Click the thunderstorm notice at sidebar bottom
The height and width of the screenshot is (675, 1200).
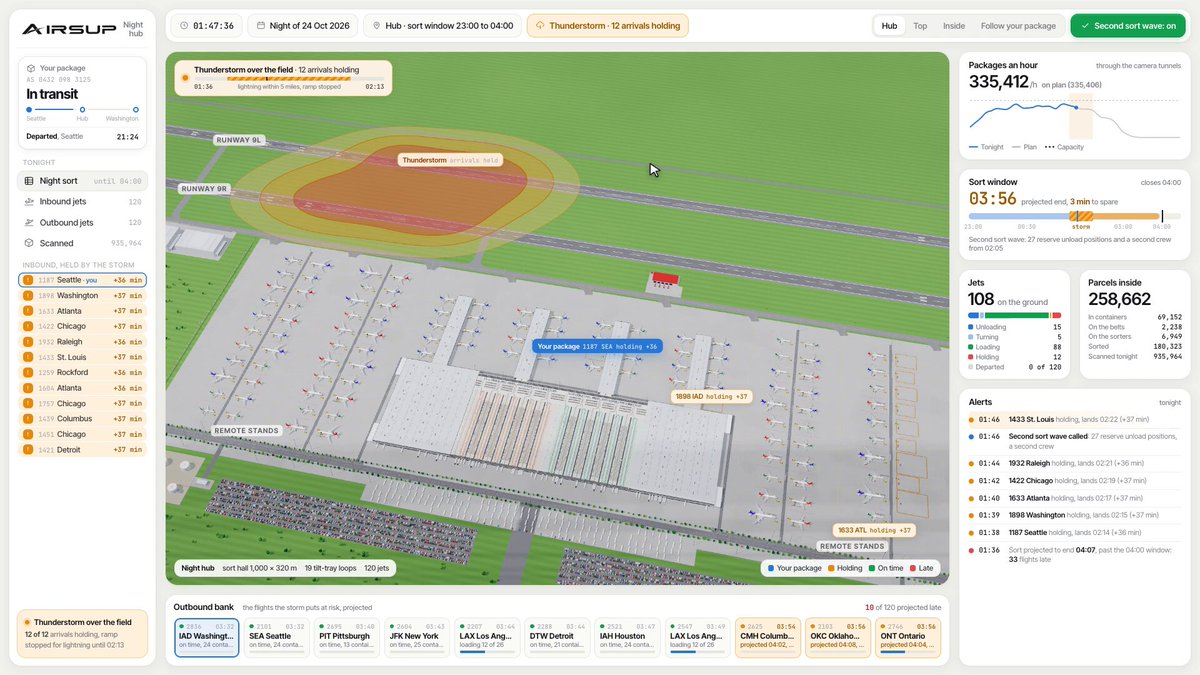(x=82, y=634)
